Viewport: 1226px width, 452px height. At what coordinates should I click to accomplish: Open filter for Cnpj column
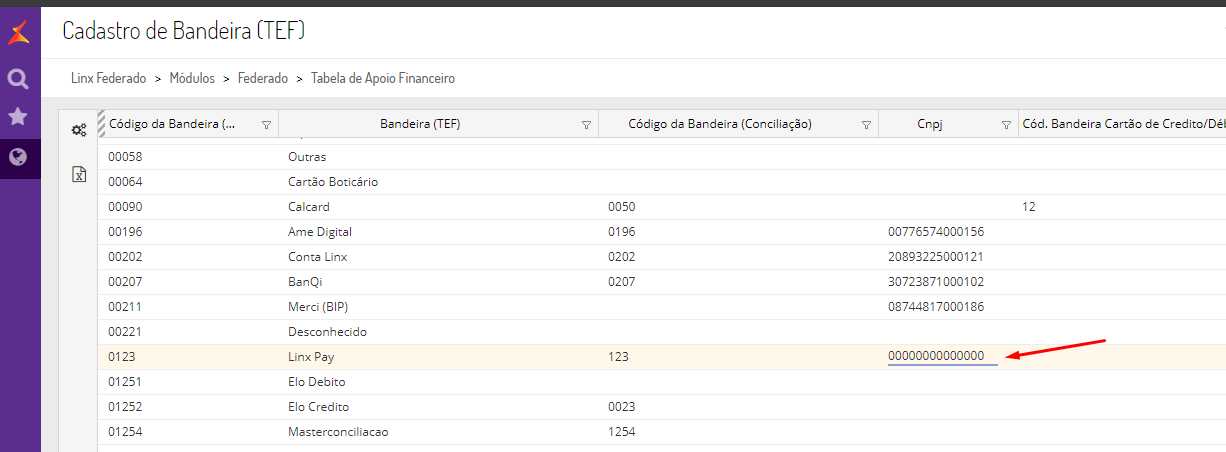(1006, 125)
